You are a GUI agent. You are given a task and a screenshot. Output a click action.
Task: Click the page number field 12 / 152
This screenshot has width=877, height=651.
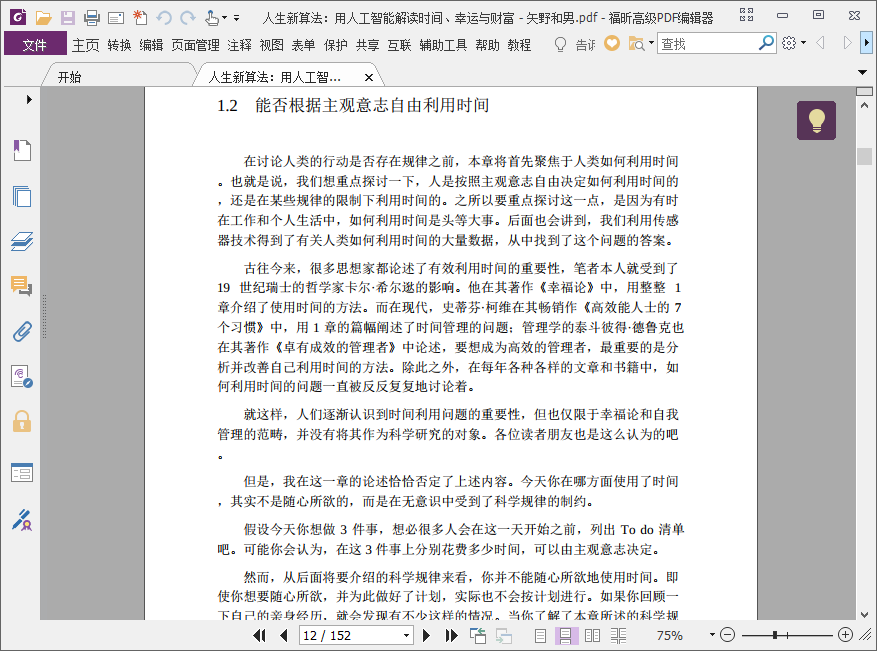tap(351, 635)
